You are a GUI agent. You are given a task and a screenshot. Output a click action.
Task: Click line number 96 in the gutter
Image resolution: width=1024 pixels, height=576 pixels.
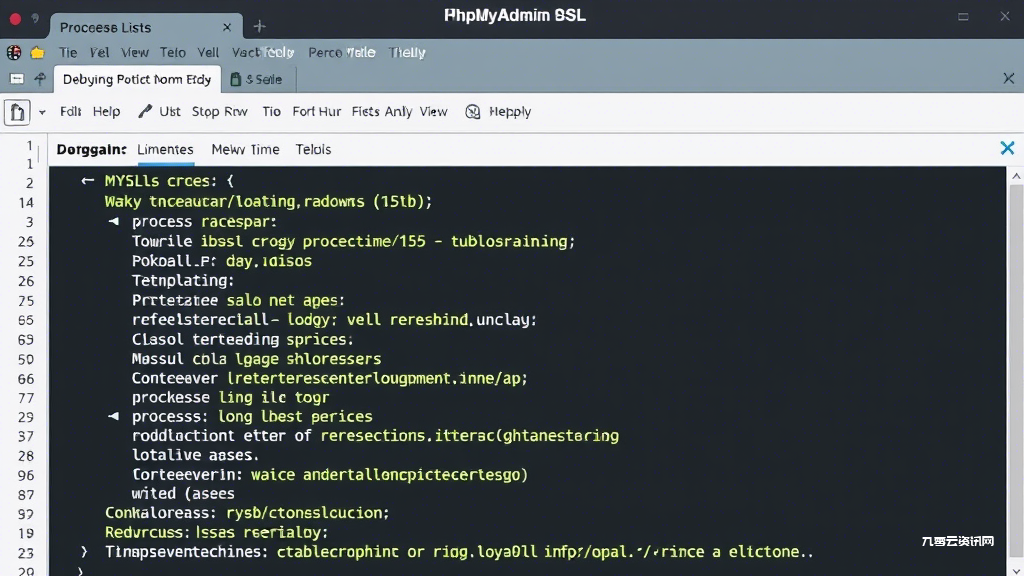click(26, 475)
